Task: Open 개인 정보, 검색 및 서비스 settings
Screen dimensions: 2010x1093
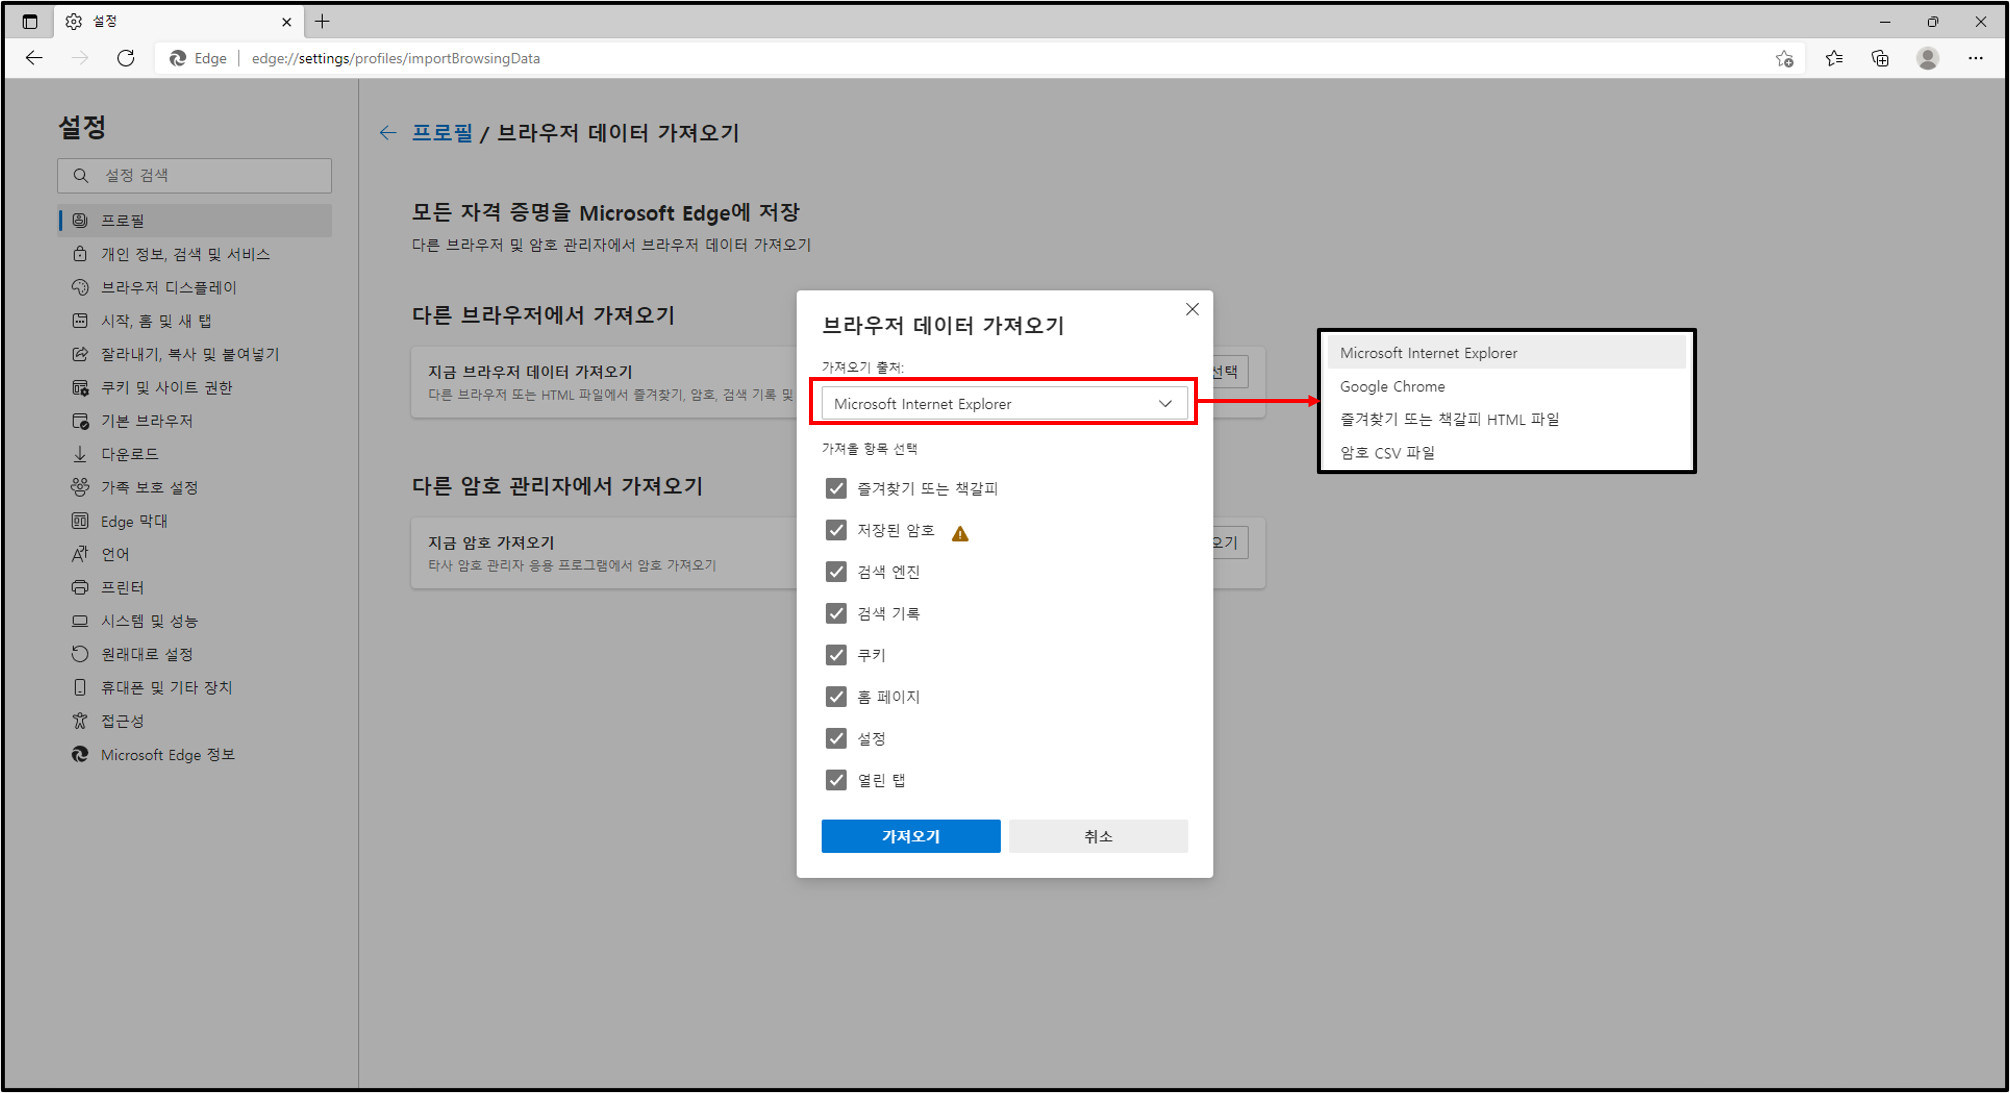Action: (195, 254)
